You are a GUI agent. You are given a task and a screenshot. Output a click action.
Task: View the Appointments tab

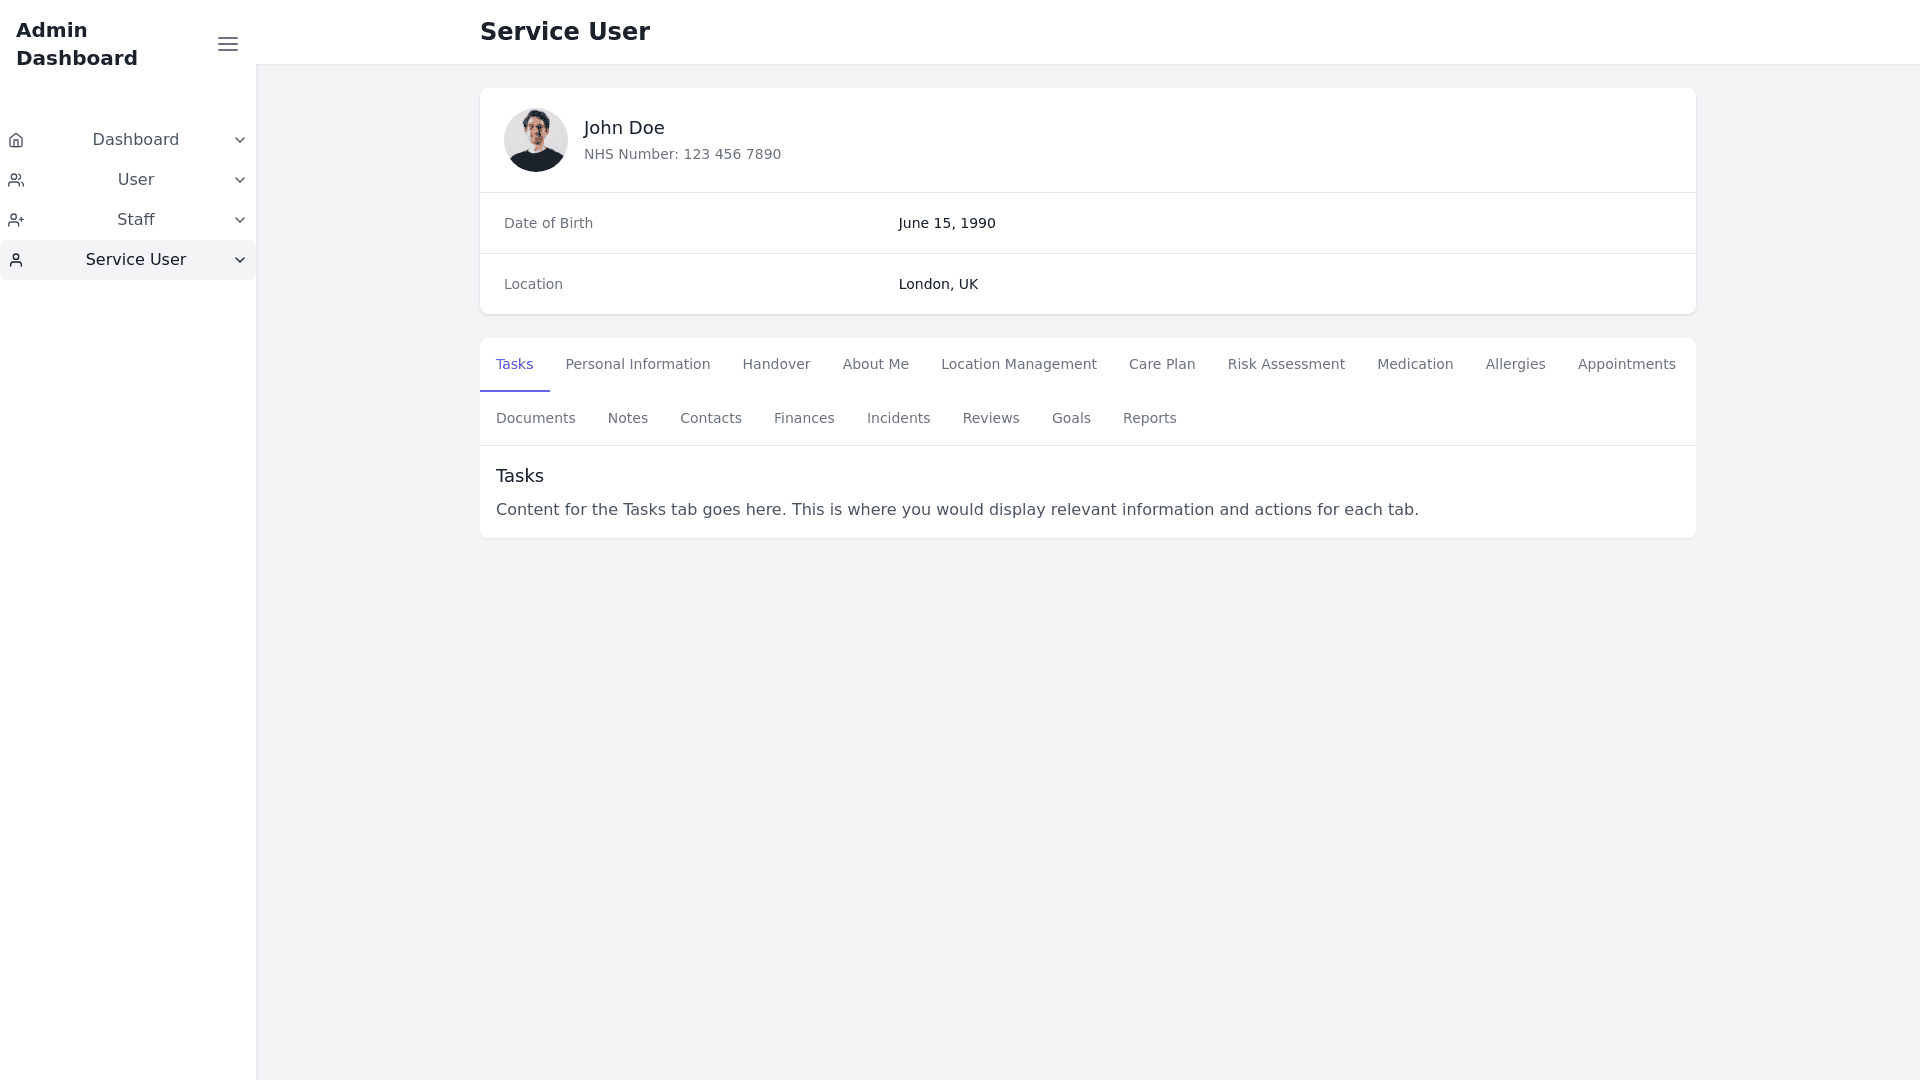click(x=1626, y=364)
